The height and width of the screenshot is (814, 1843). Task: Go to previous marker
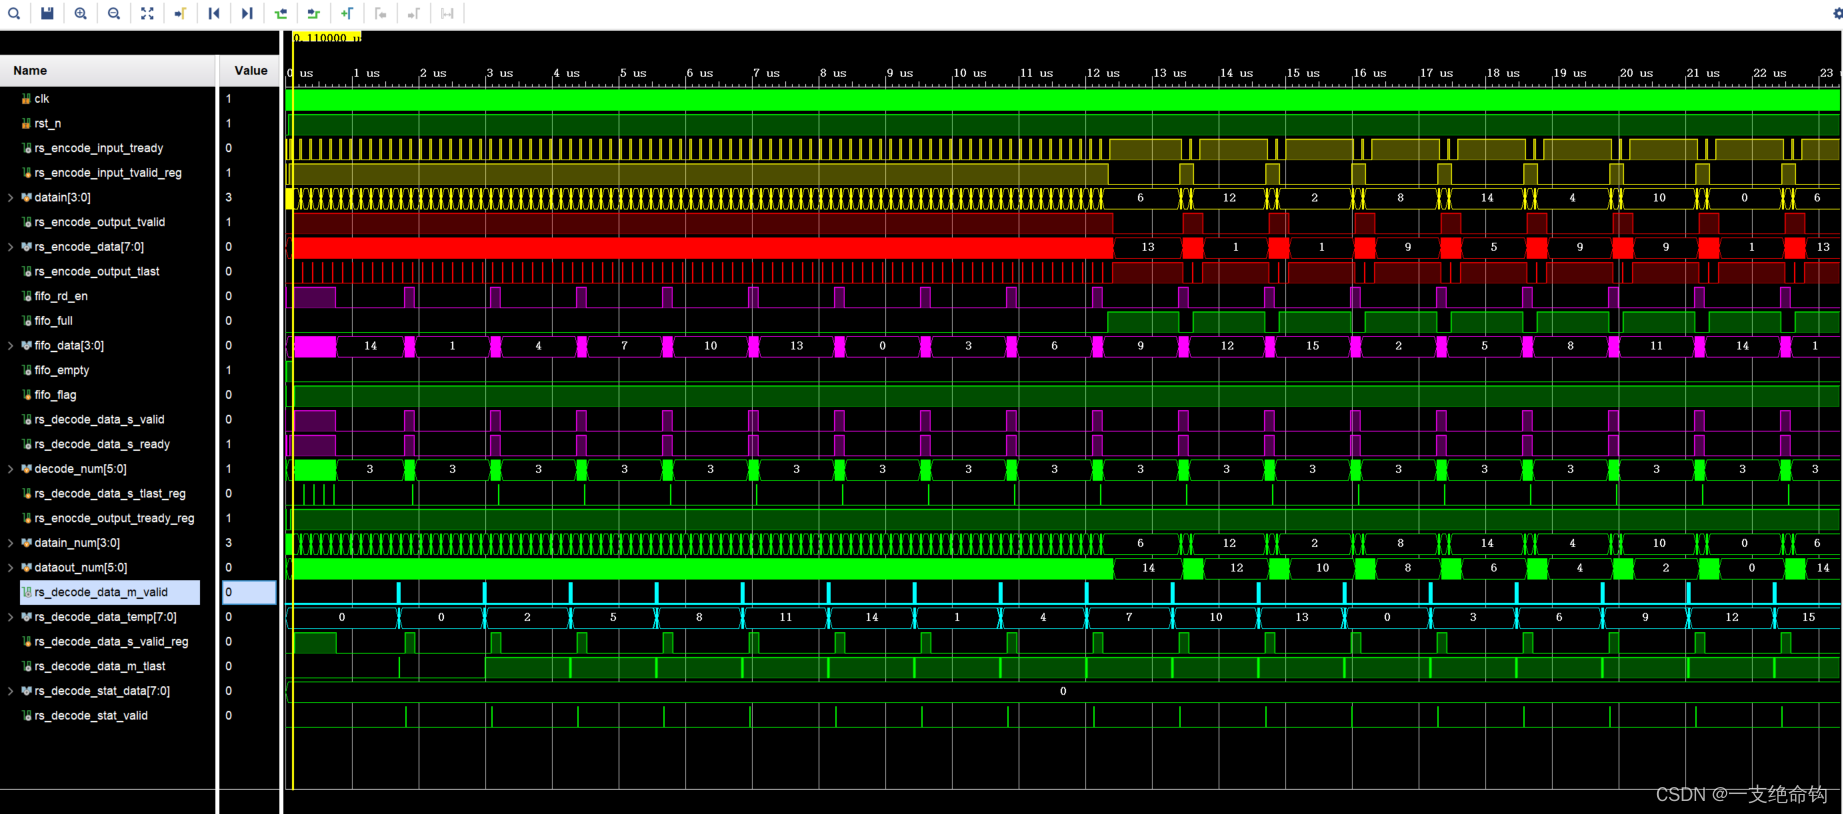[x=380, y=13]
